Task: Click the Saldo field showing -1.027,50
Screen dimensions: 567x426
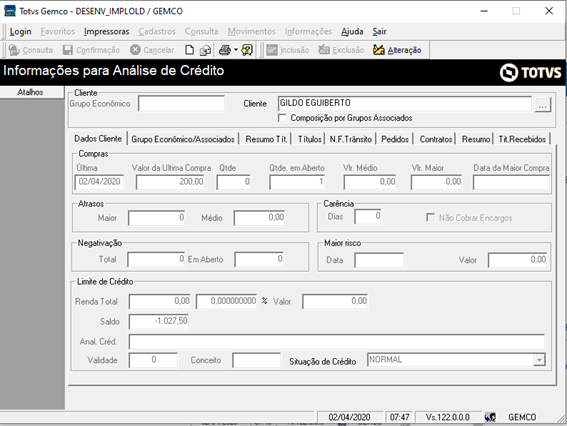Action: pos(159,321)
